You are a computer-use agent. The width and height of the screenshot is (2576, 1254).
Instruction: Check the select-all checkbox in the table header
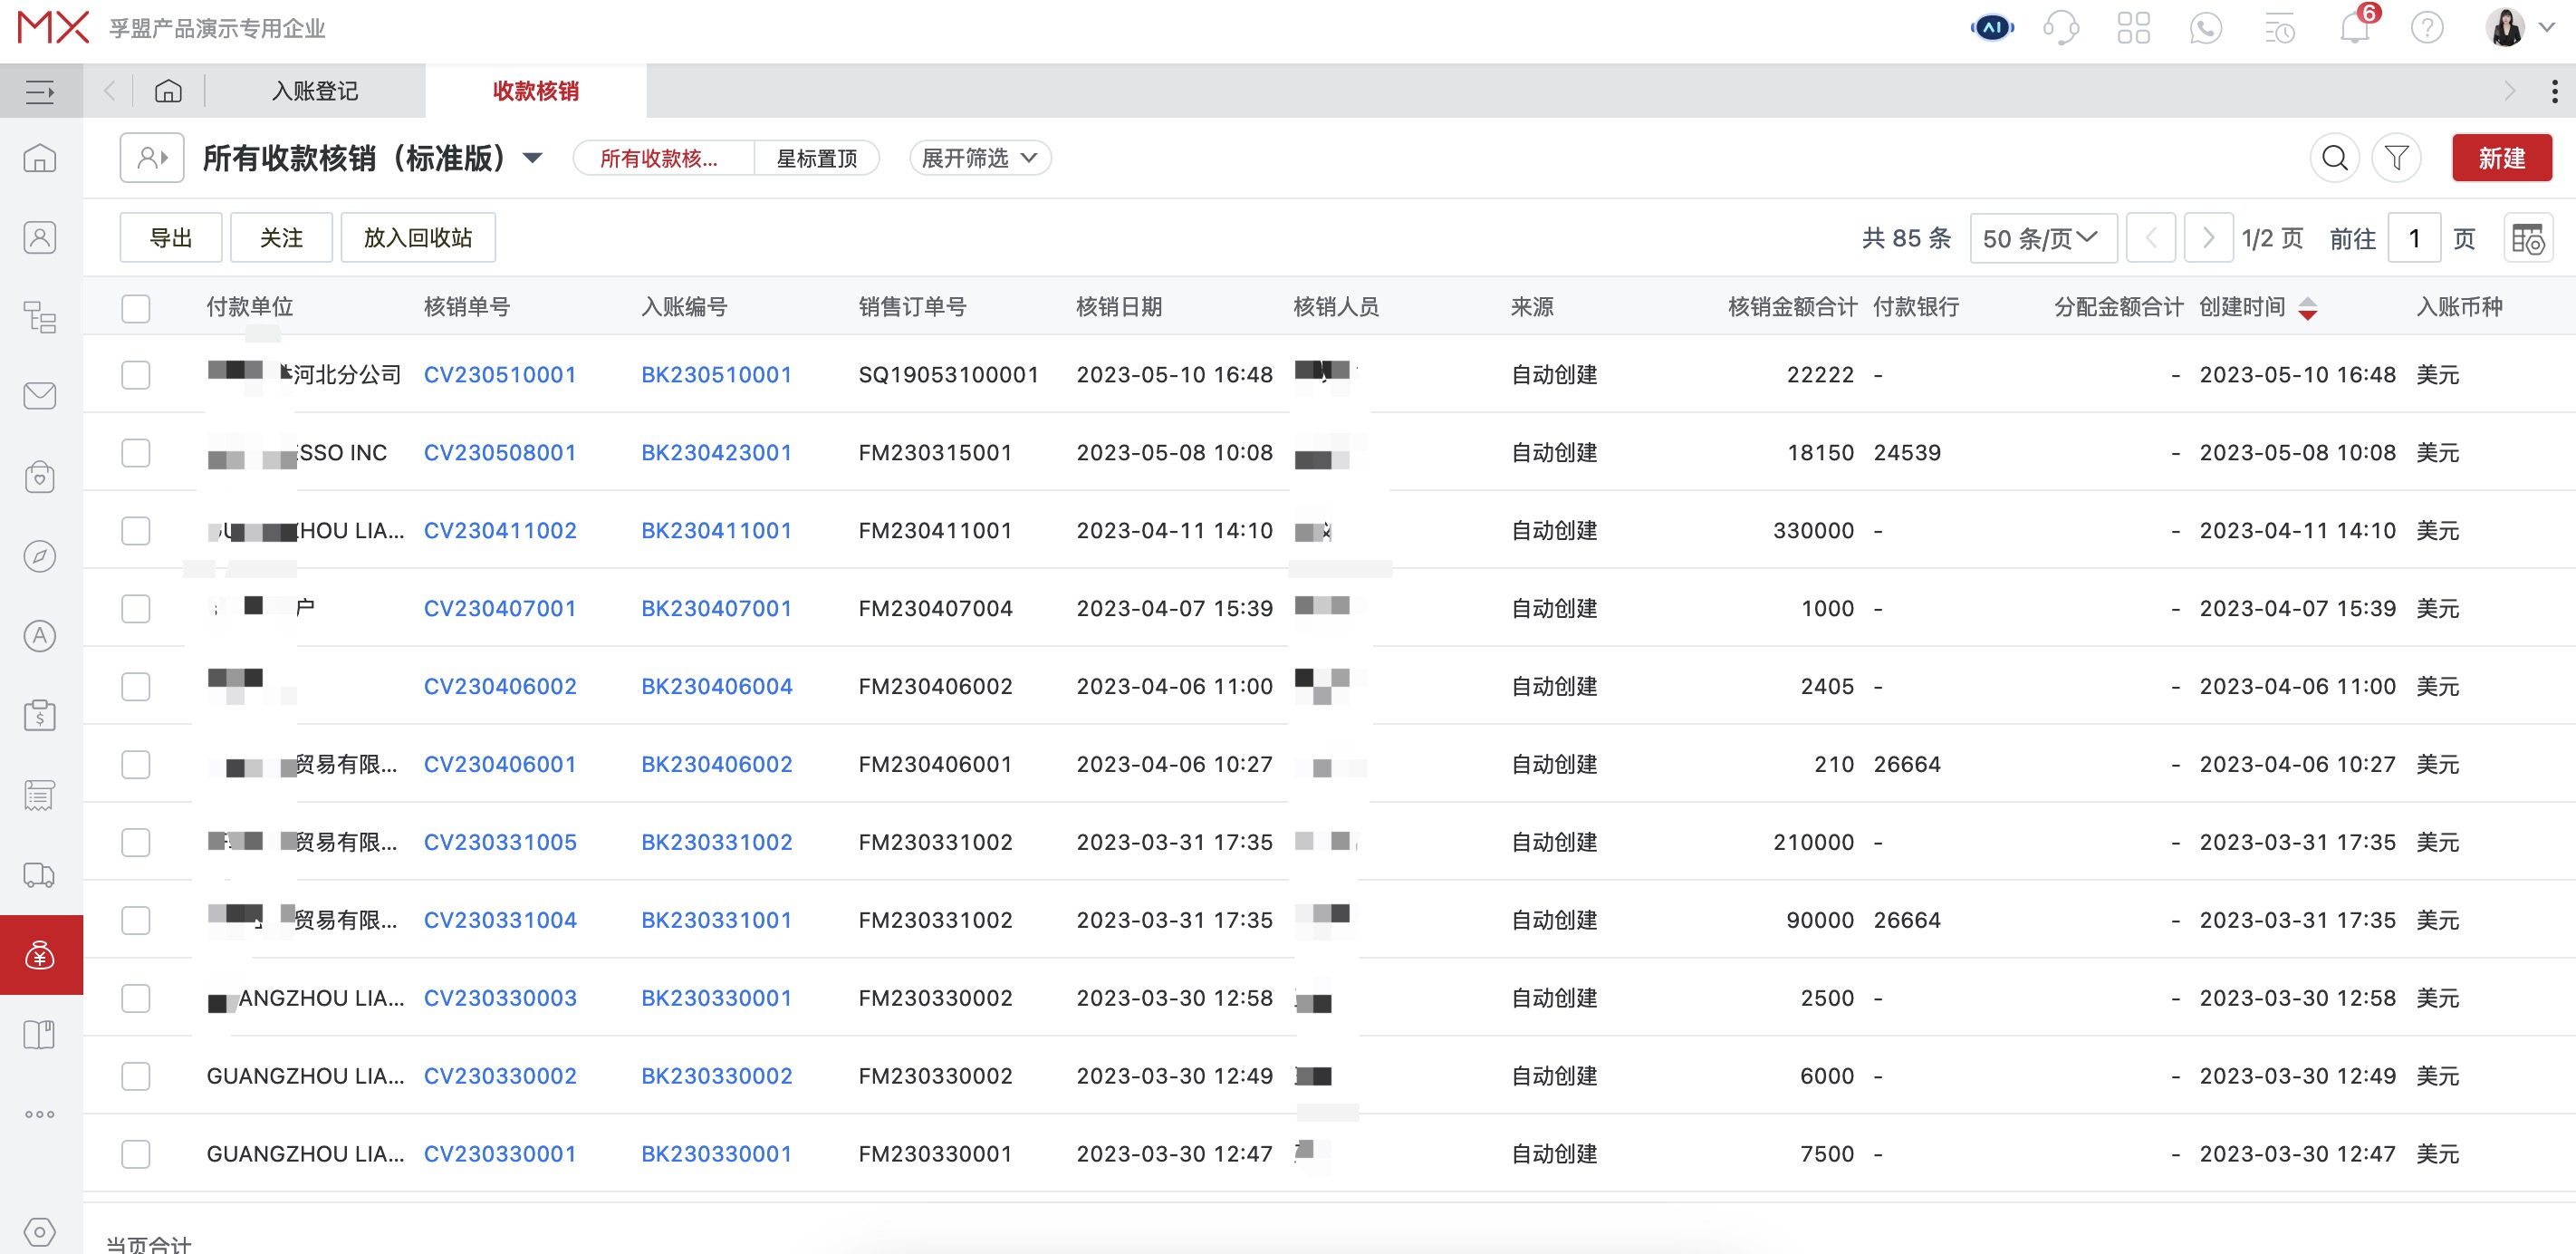(136, 308)
